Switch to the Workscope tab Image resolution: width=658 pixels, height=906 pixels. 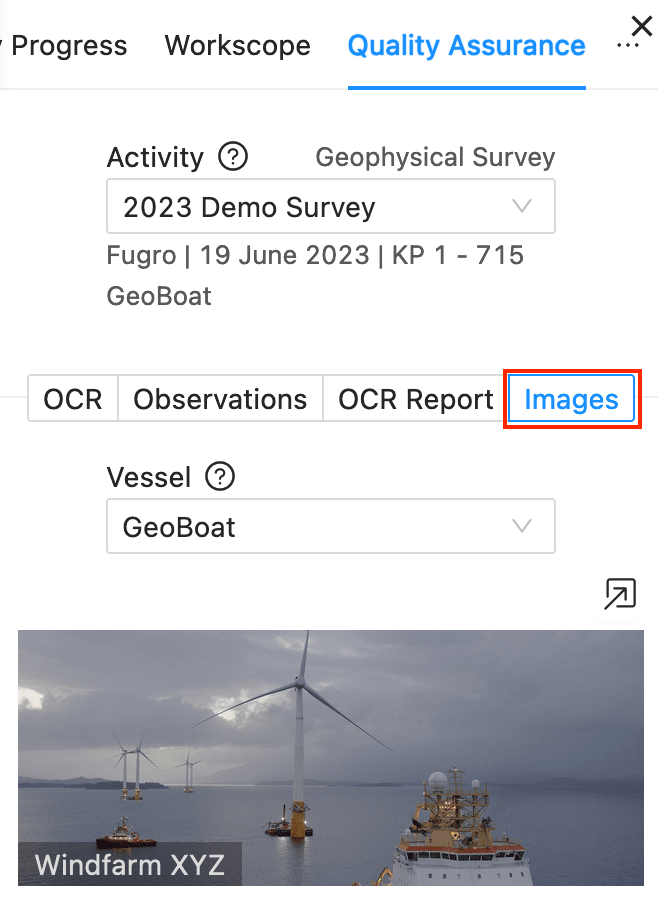pyautogui.click(x=237, y=45)
